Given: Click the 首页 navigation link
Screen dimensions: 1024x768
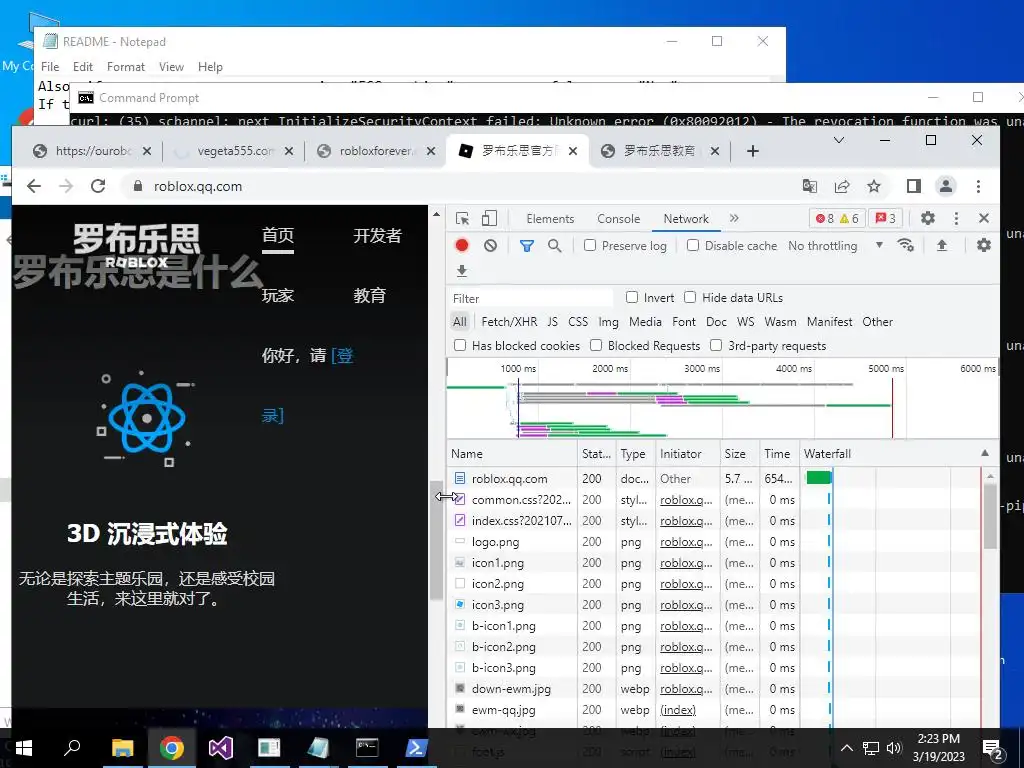Looking at the screenshot, I should click(278, 235).
